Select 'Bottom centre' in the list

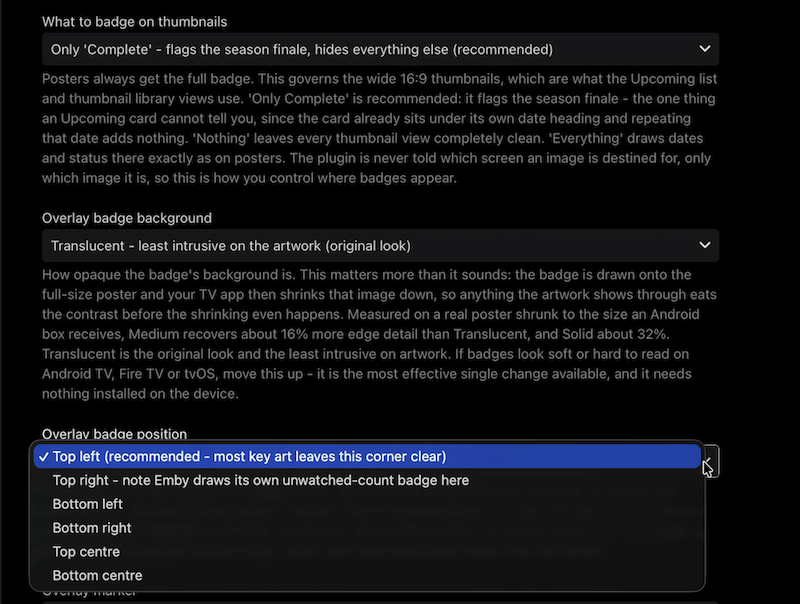(x=367, y=575)
